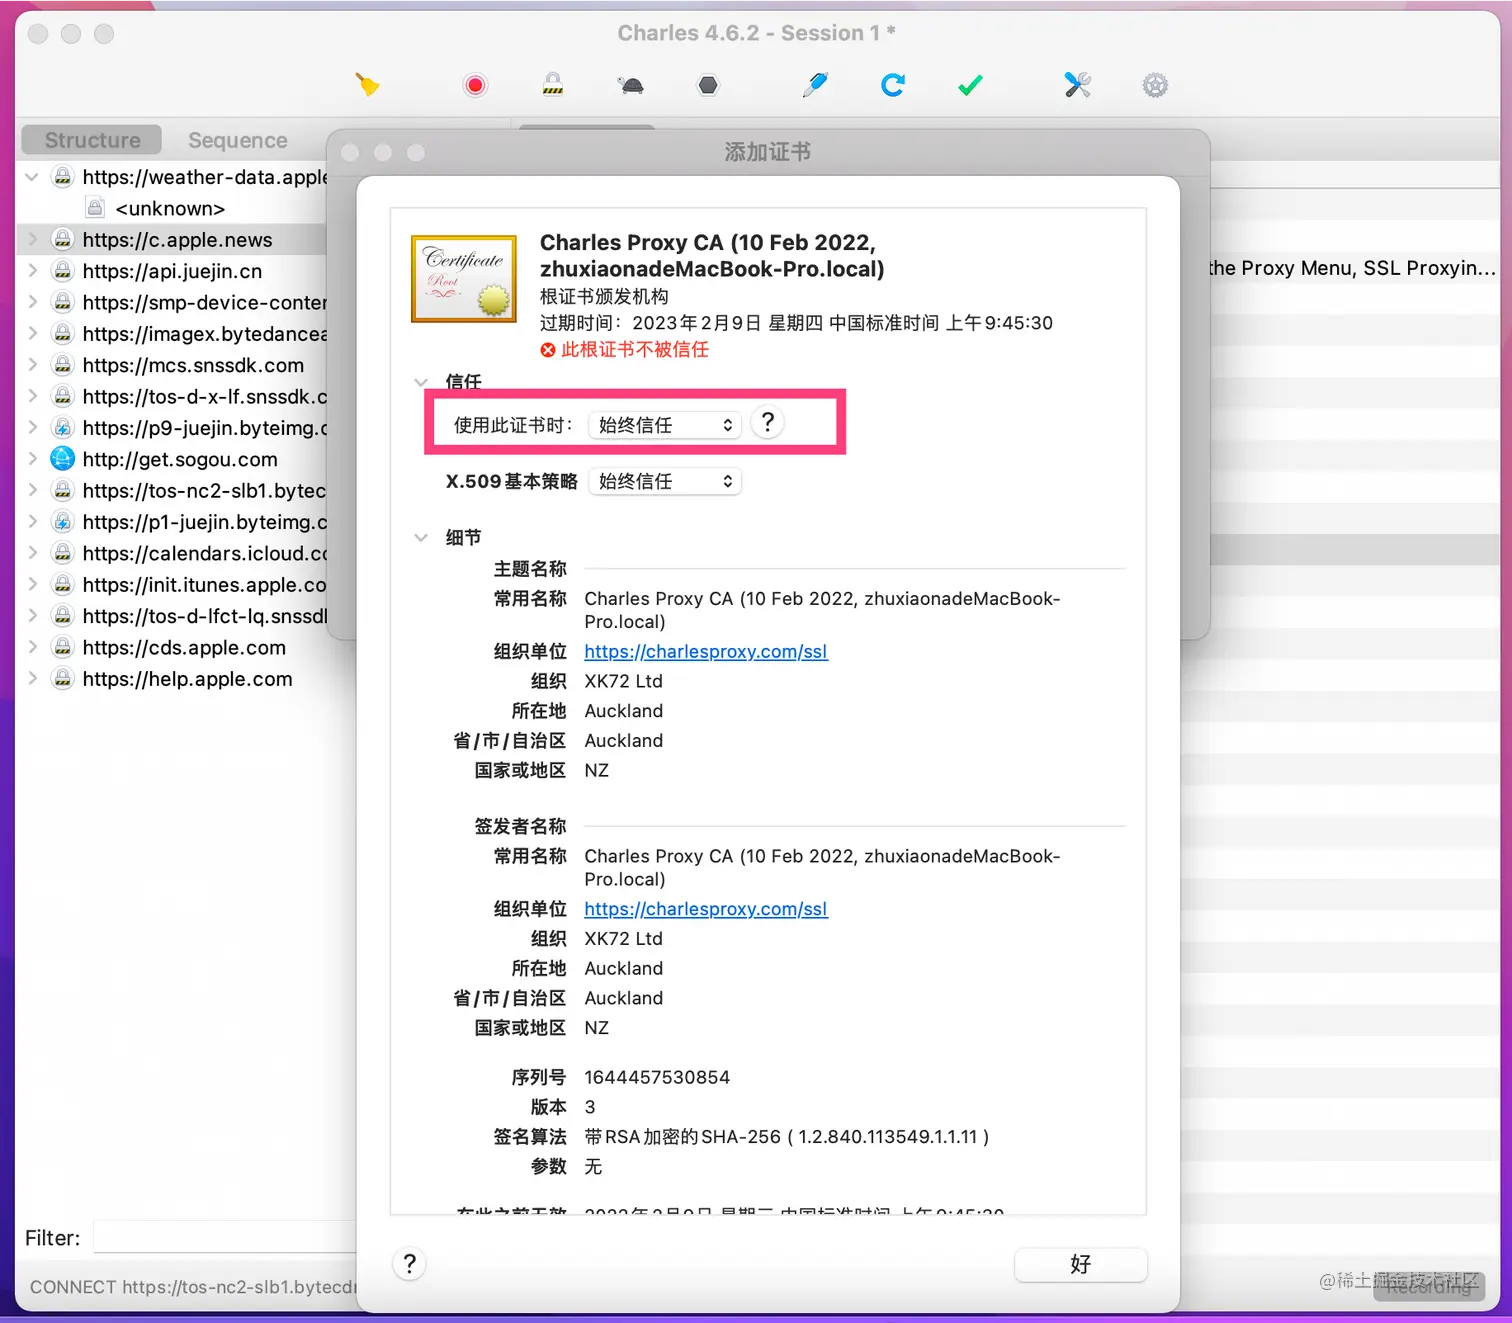This screenshot has width=1512, height=1323.
Task: Click the red 此根证书不被信任 warning text
Action: [x=635, y=349]
